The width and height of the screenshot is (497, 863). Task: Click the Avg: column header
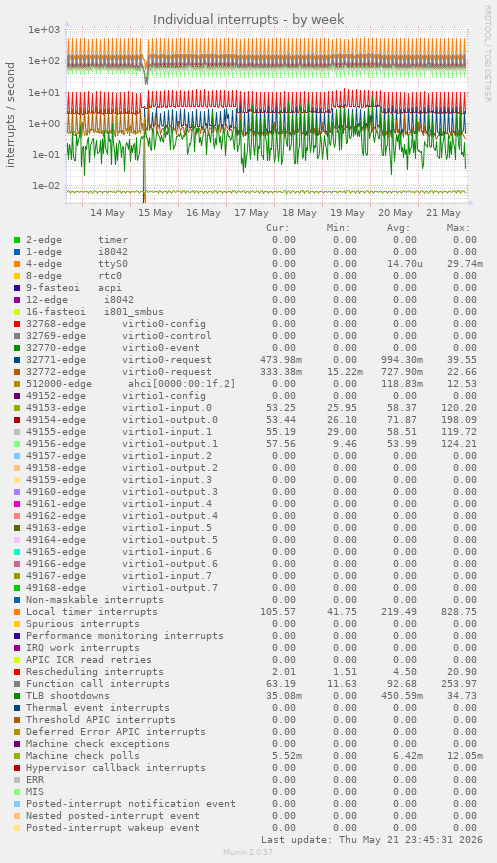(x=398, y=228)
